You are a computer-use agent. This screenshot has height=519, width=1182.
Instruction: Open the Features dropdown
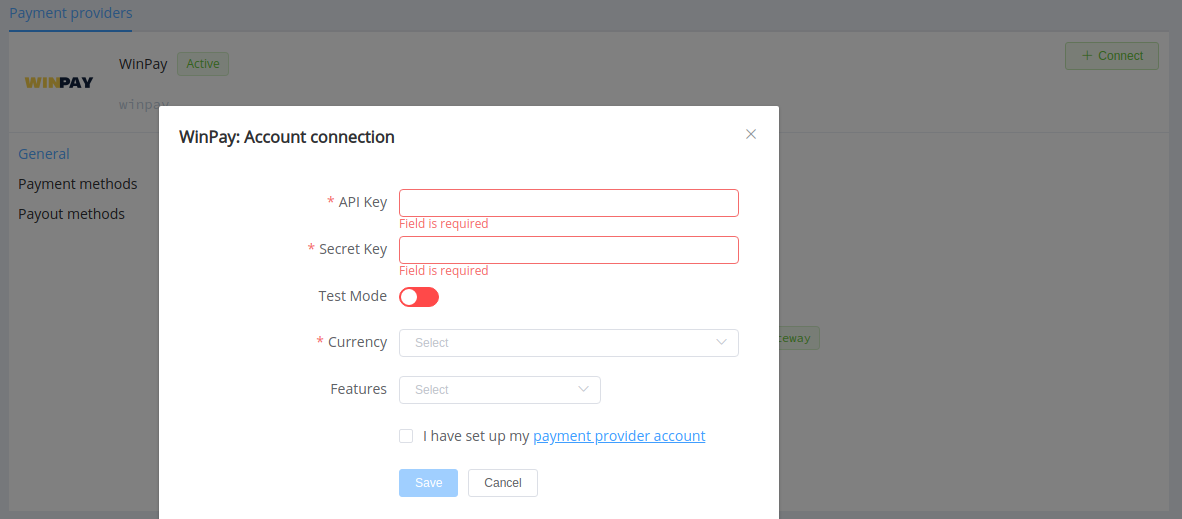pos(500,390)
